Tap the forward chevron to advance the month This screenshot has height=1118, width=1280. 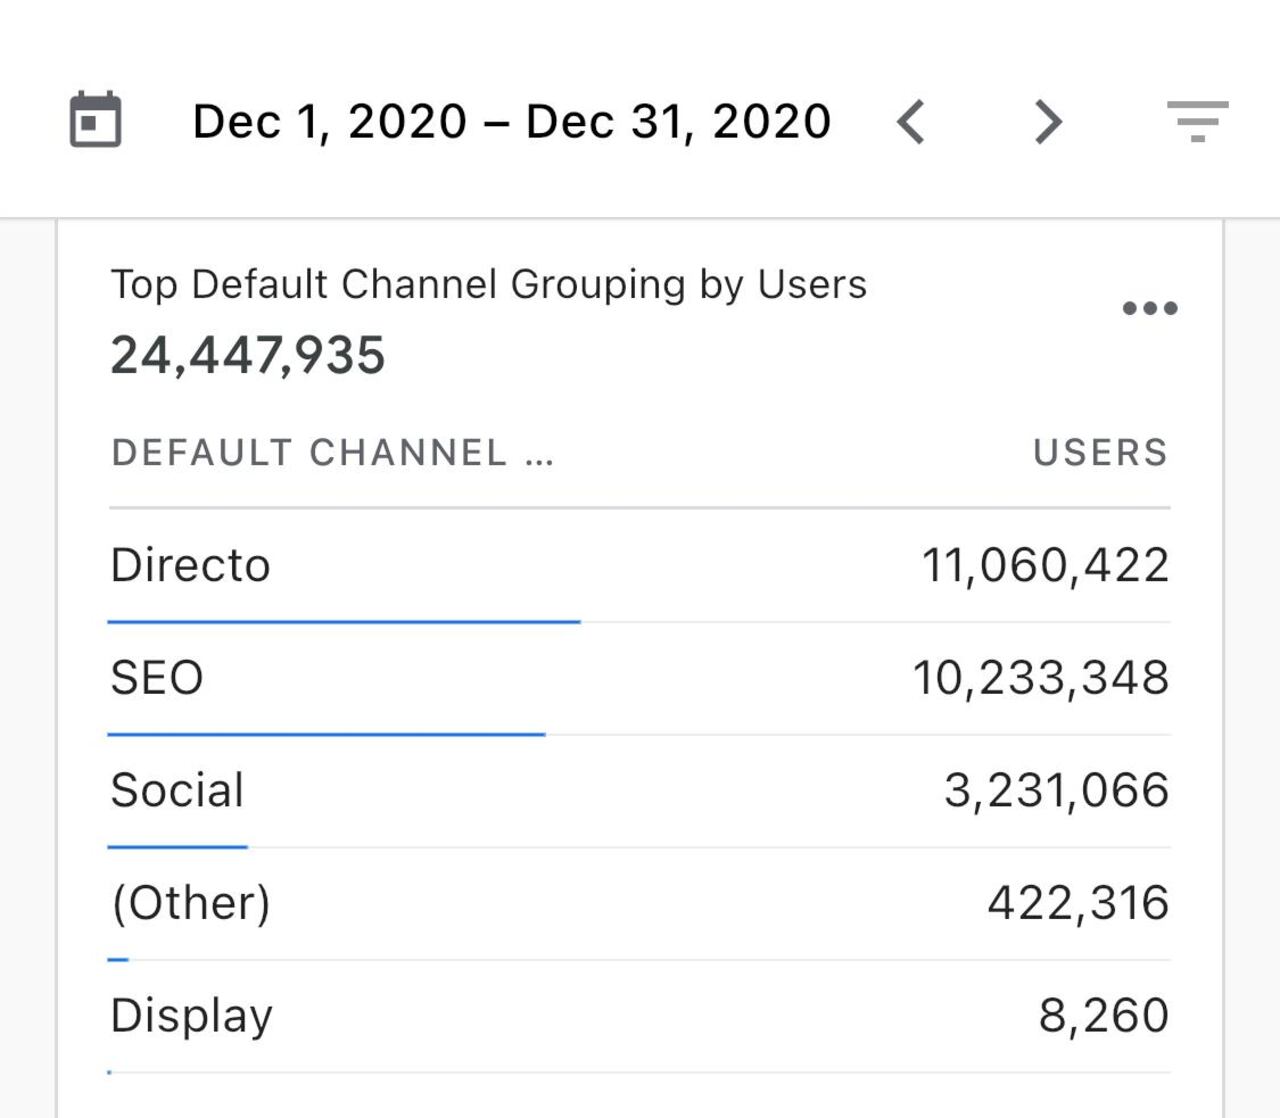coord(1046,121)
